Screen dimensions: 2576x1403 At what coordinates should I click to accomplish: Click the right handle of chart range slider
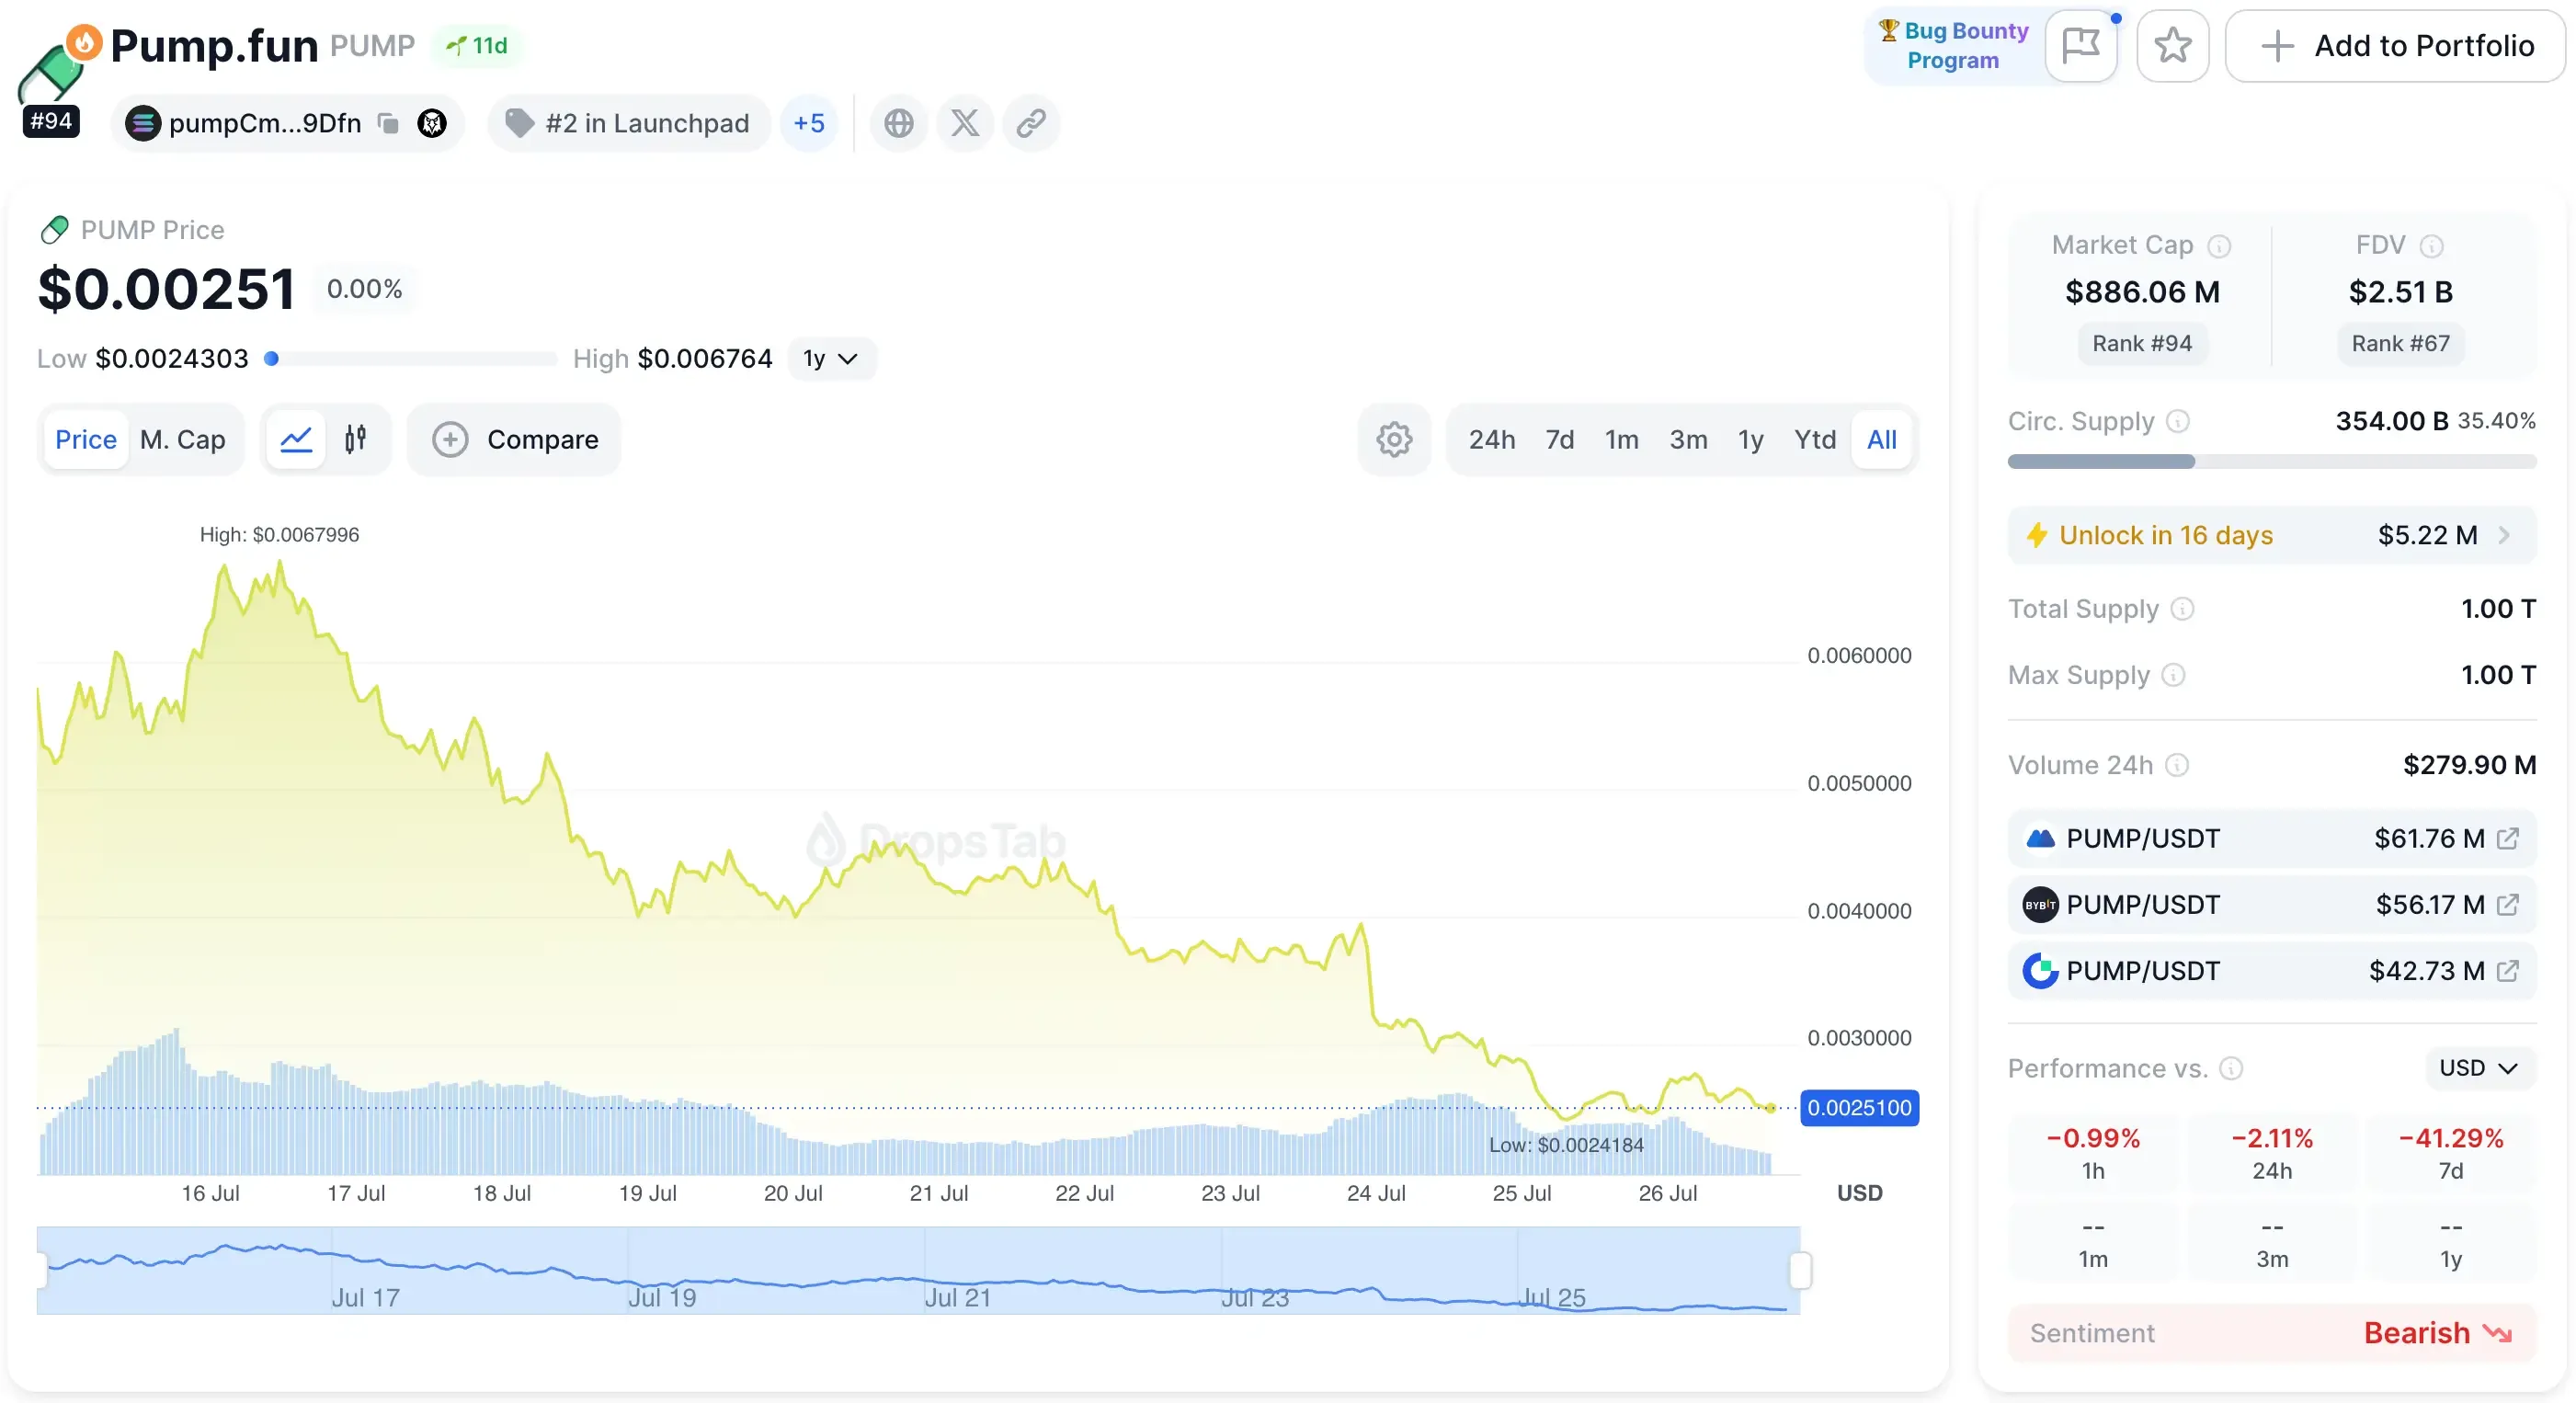click(x=1800, y=1270)
